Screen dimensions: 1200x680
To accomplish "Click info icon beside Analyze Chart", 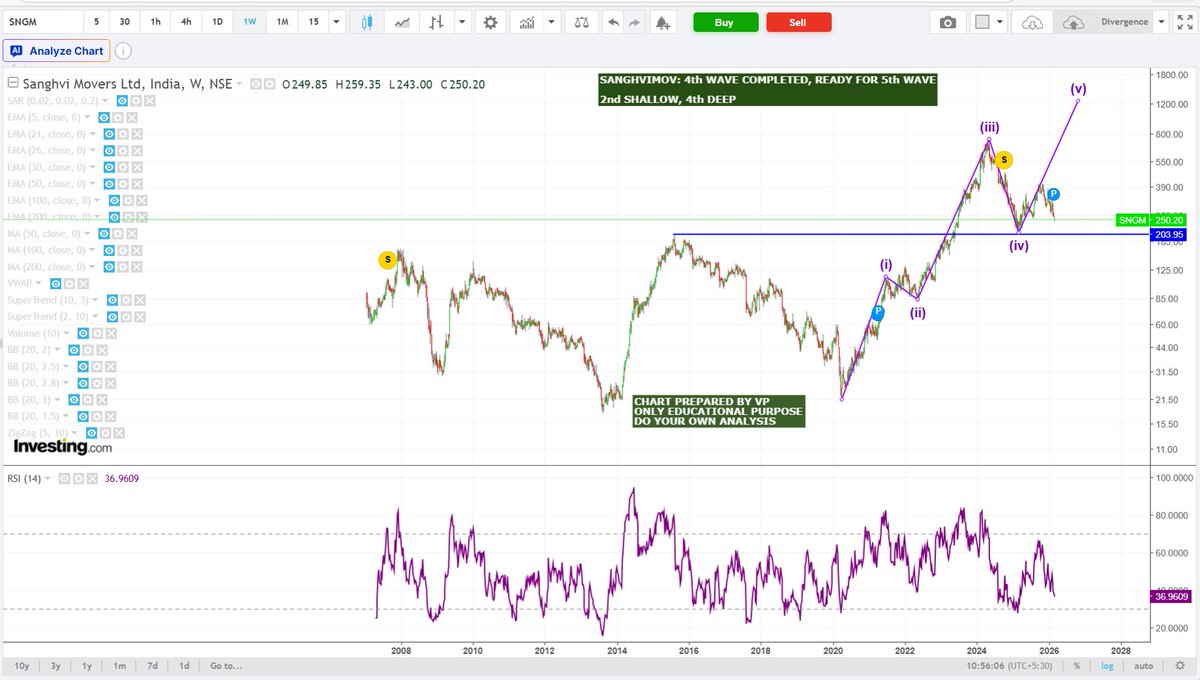I will pyautogui.click(x=122, y=51).
